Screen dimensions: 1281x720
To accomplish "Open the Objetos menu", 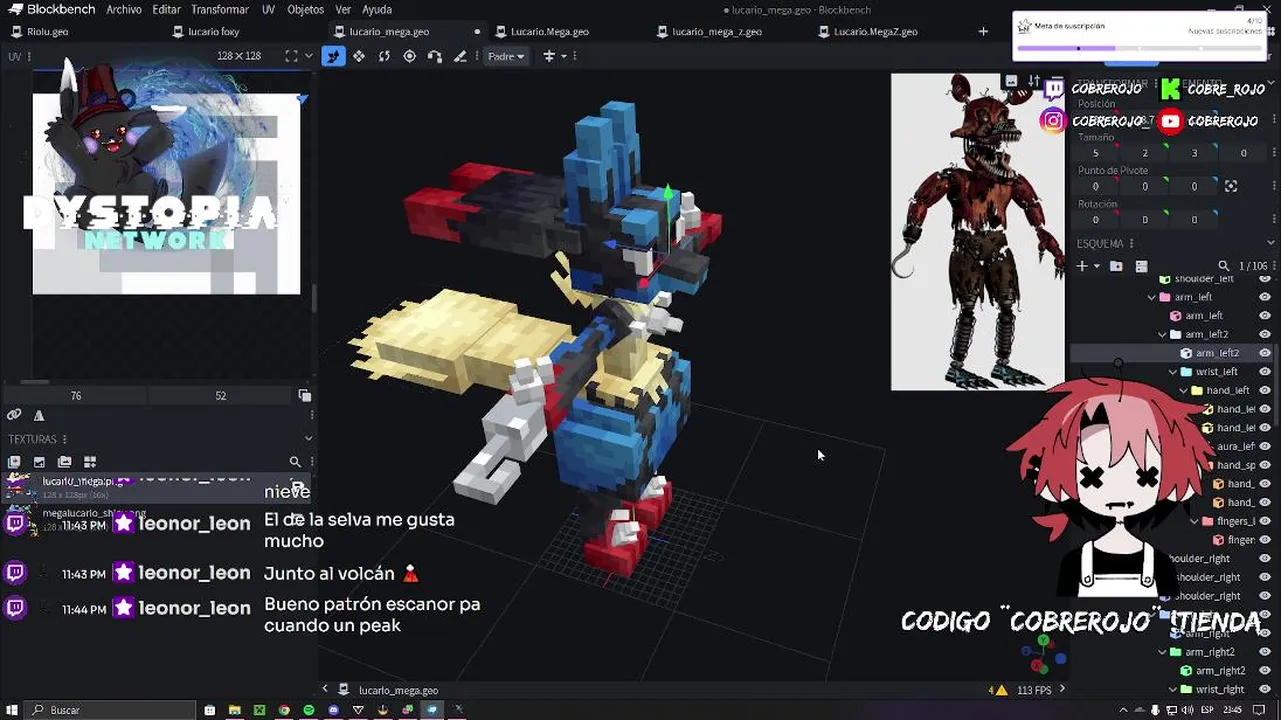I will point(305,9).
